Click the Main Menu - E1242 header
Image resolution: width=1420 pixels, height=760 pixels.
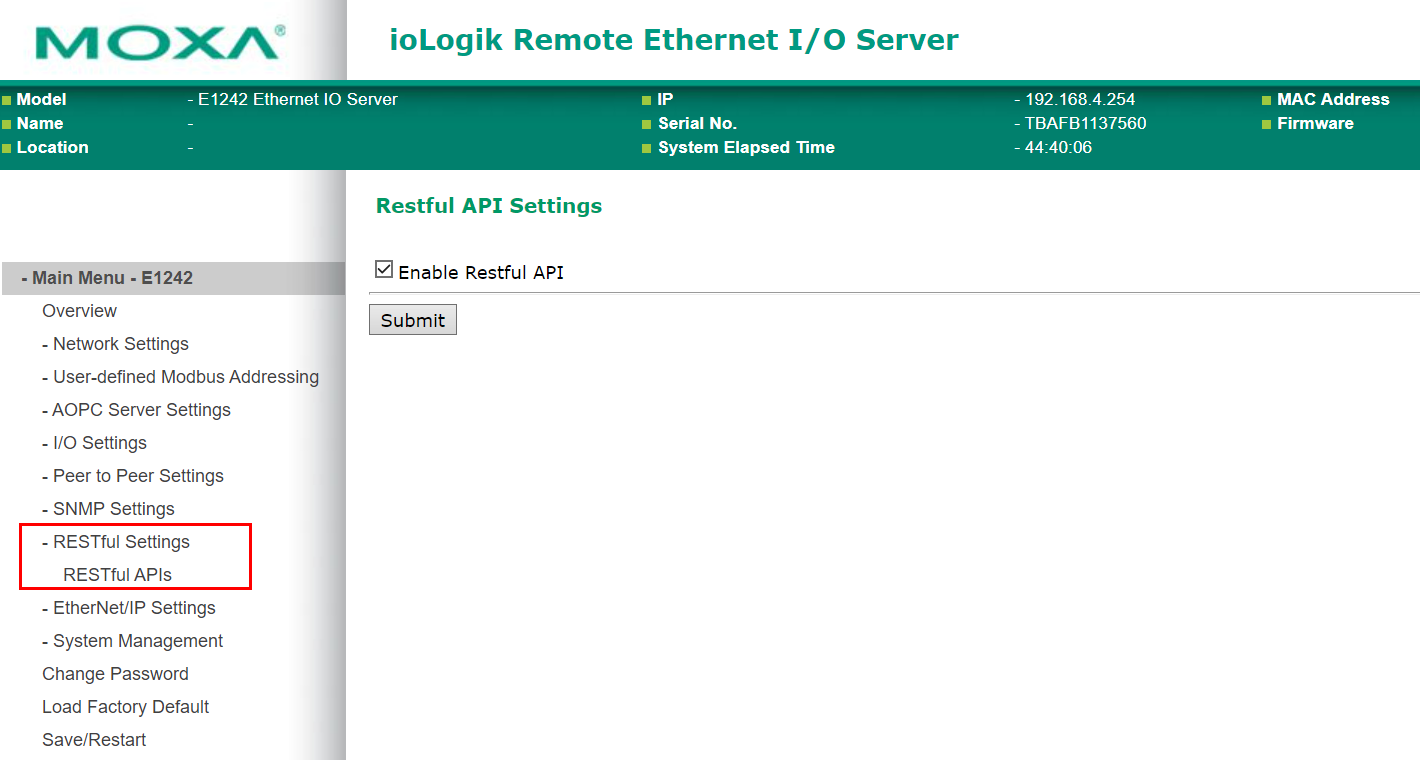click(x=173, y=278)
